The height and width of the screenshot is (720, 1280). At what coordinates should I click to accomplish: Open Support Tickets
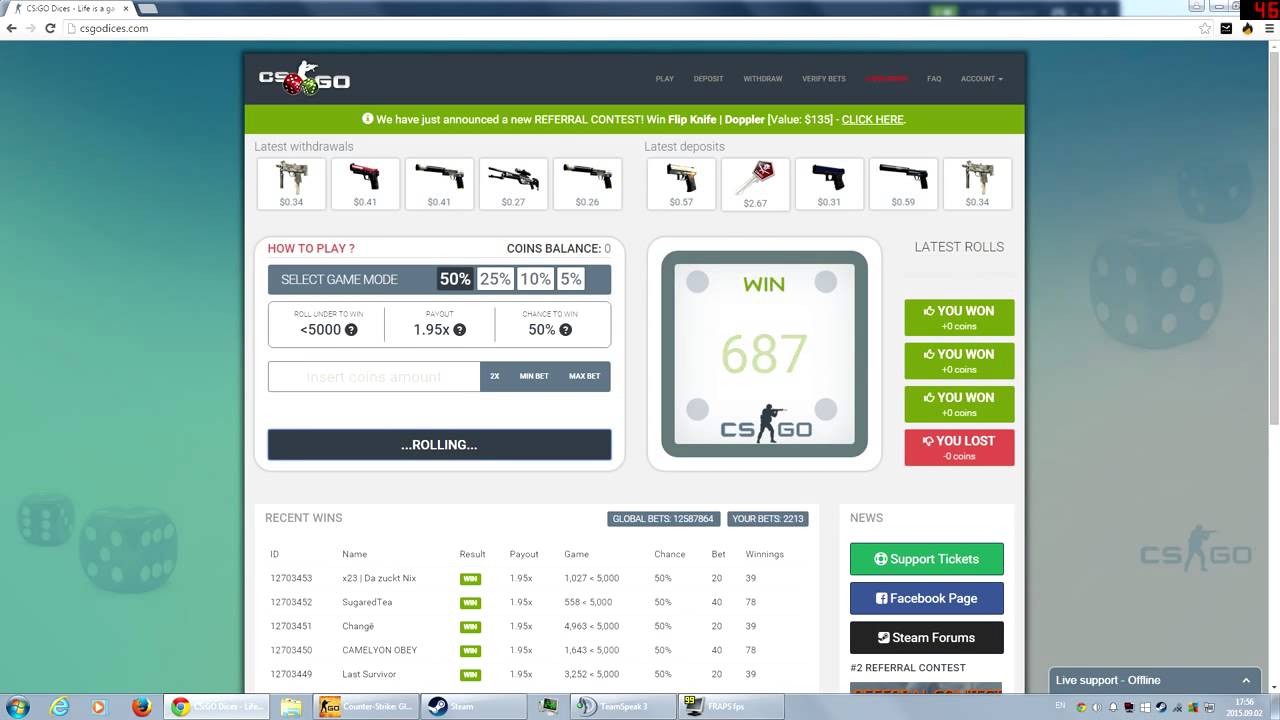(x=926, y=559)
